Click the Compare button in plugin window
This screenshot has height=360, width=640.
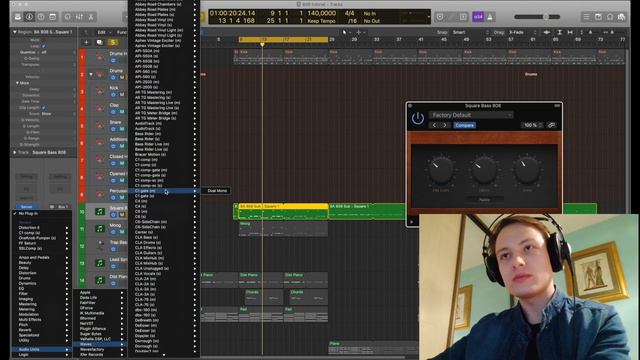(464, 125)
